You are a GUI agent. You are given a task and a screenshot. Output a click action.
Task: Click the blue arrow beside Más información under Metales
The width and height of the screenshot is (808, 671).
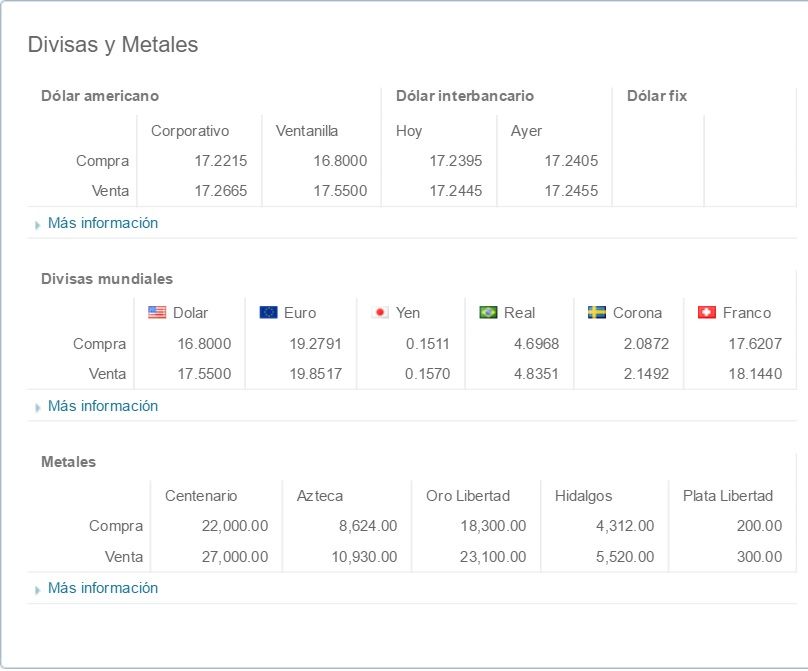click(x=38, y=588)
